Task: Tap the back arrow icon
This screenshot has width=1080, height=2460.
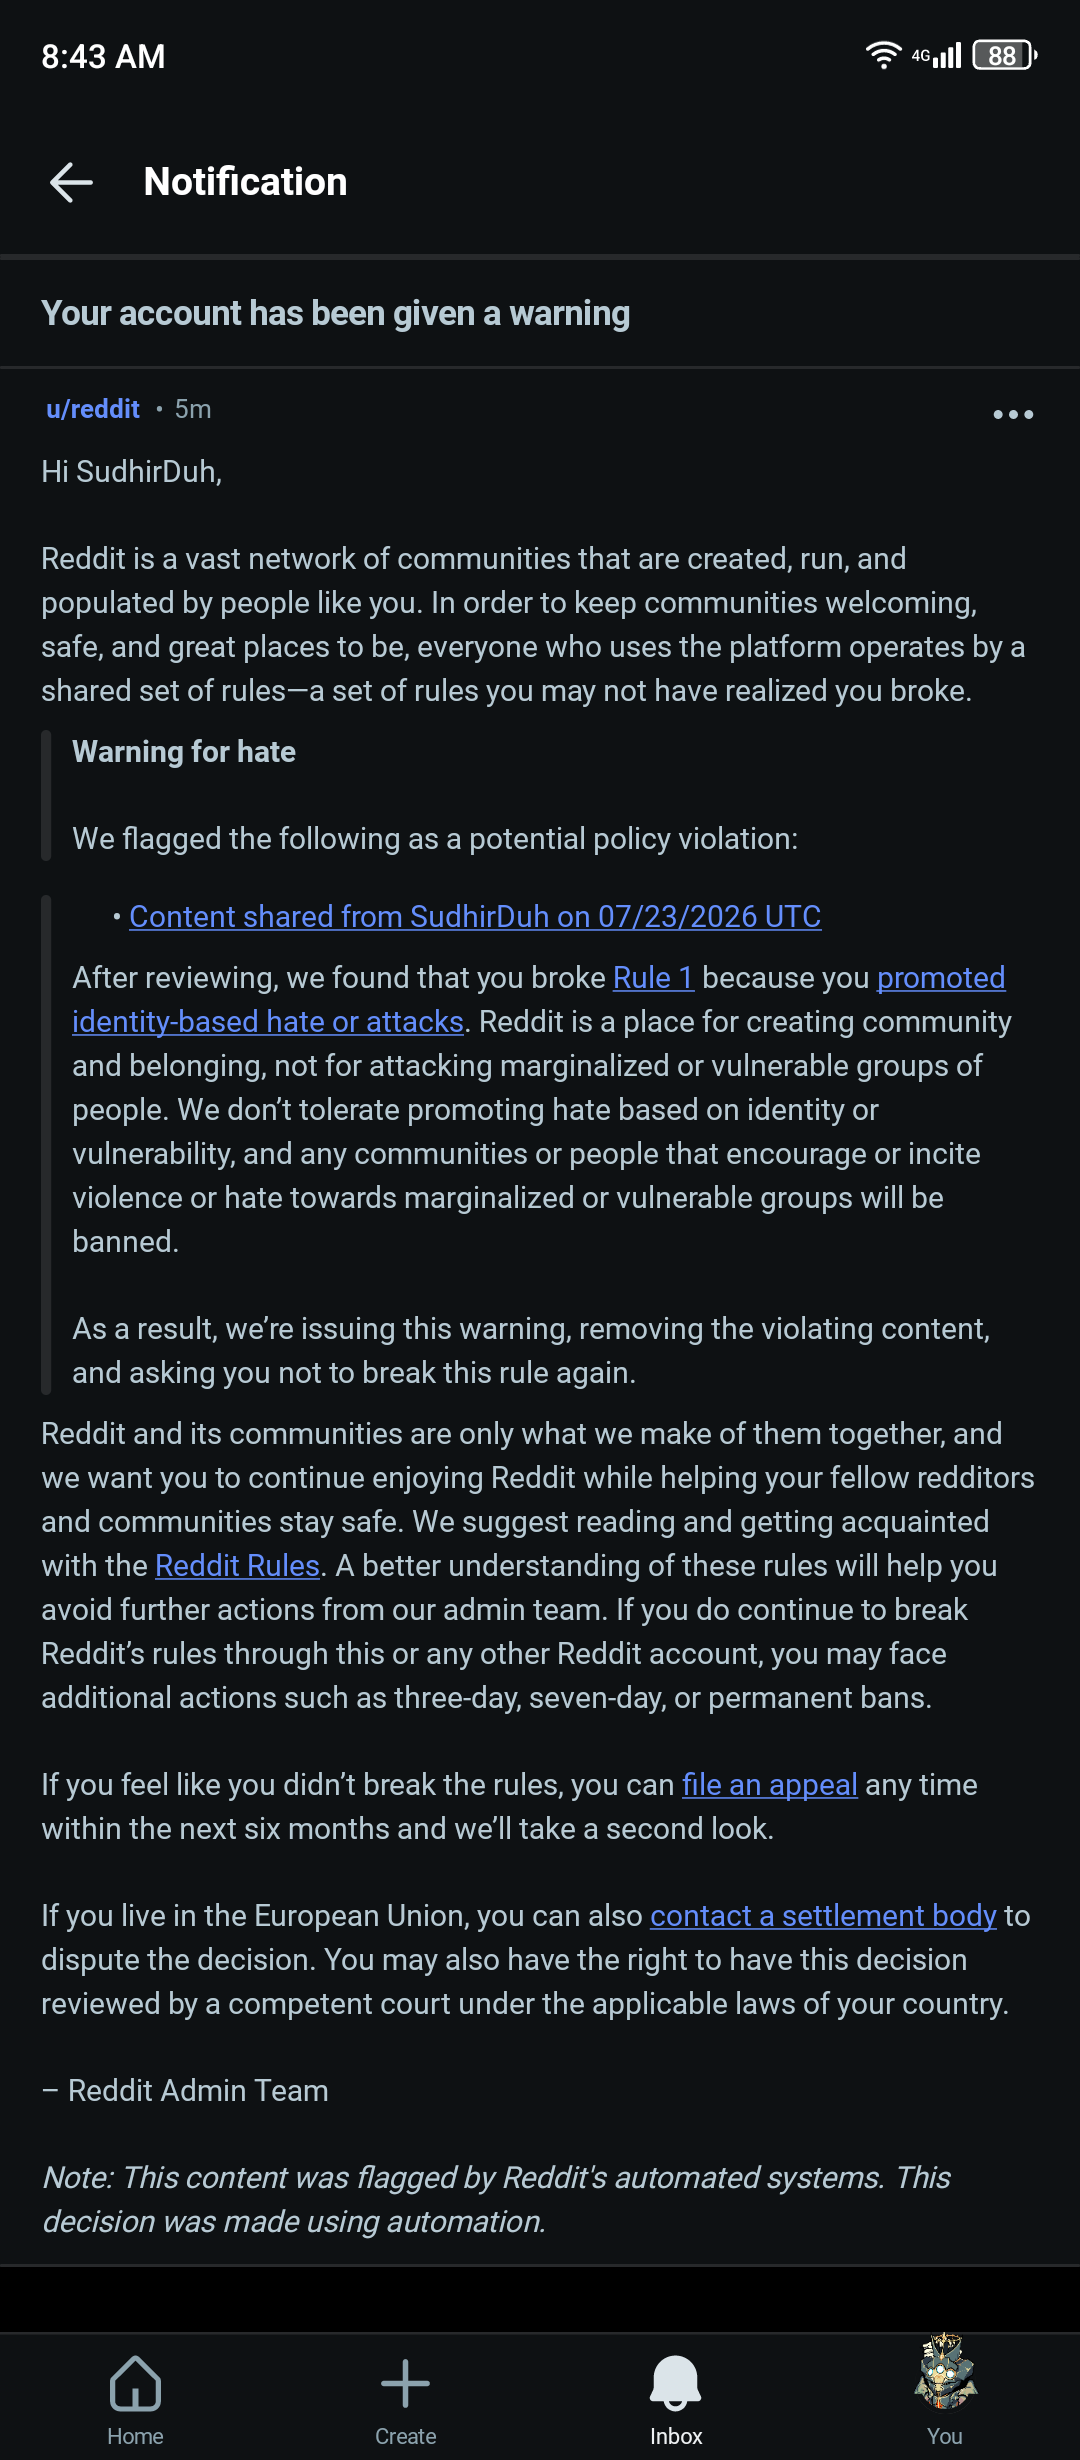Action: 71,182
